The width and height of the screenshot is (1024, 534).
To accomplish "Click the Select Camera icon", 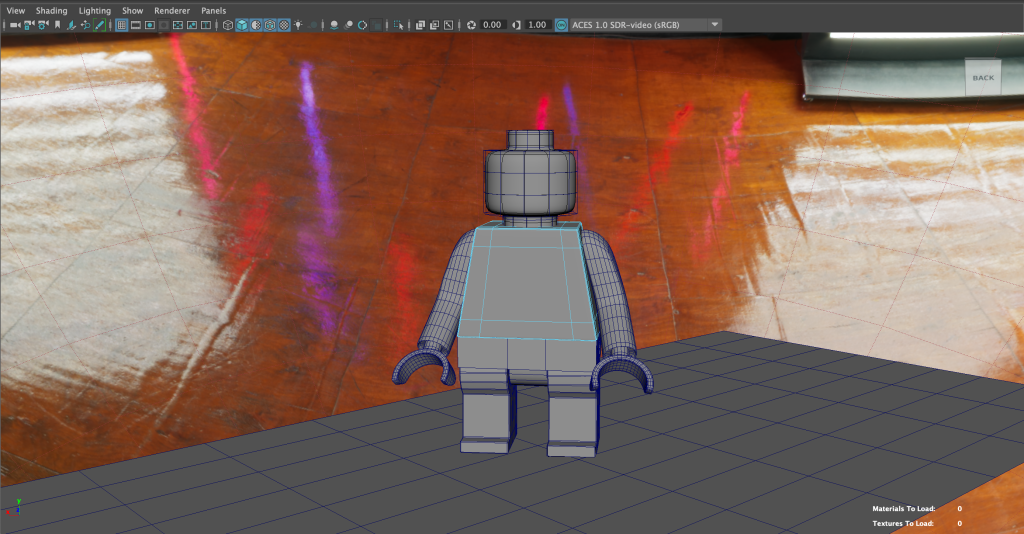I will tap(15, 25).
